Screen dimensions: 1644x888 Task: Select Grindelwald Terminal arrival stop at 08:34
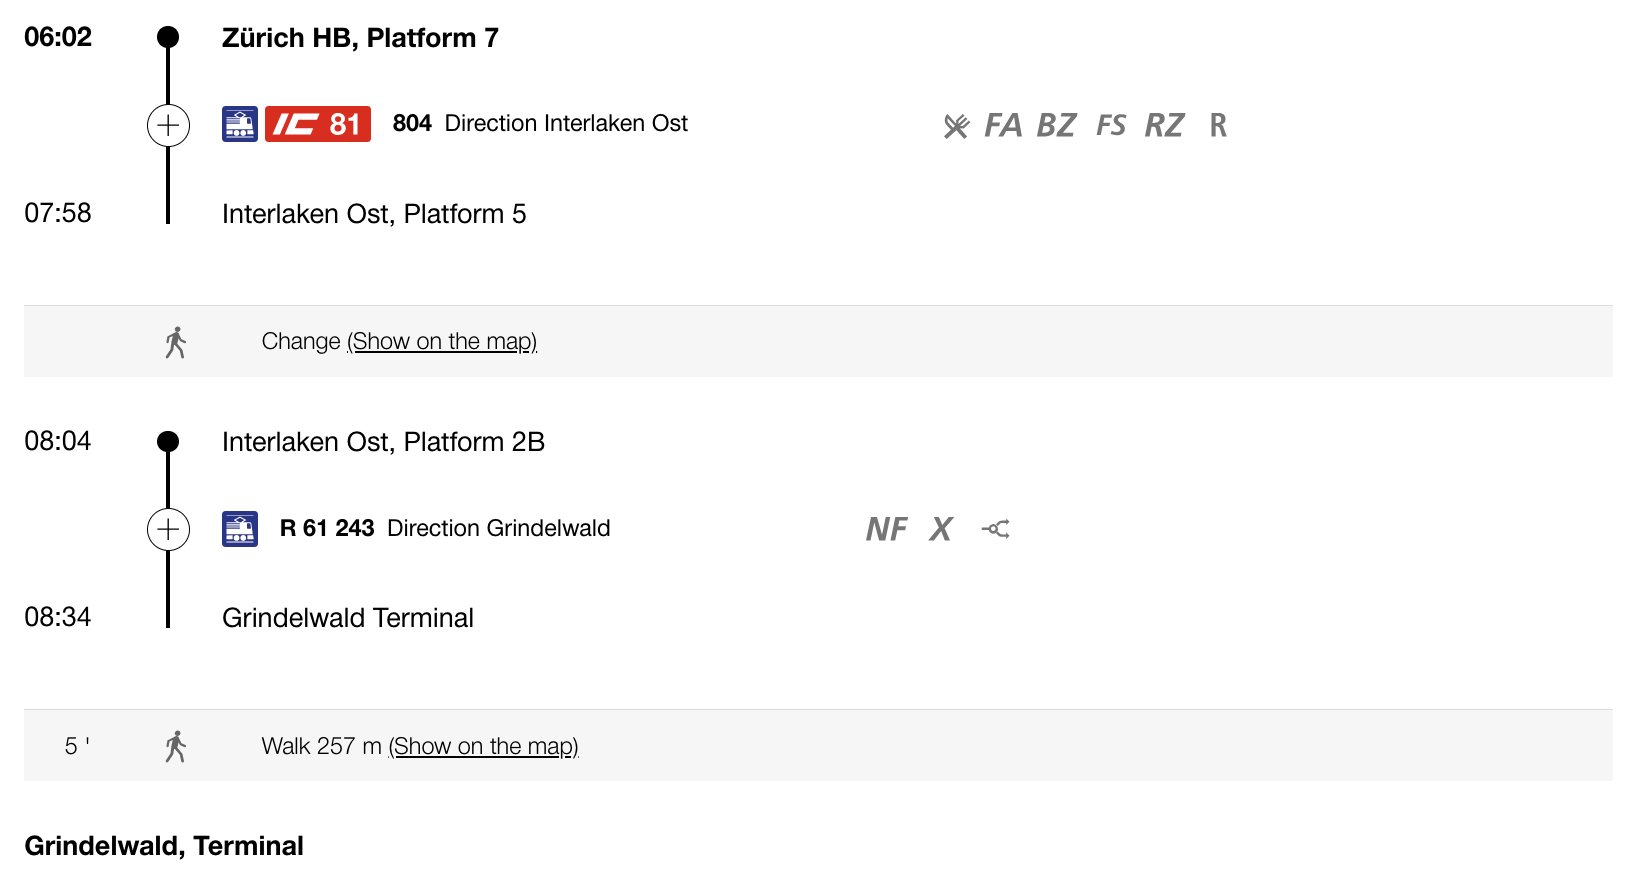pos(348,618)
